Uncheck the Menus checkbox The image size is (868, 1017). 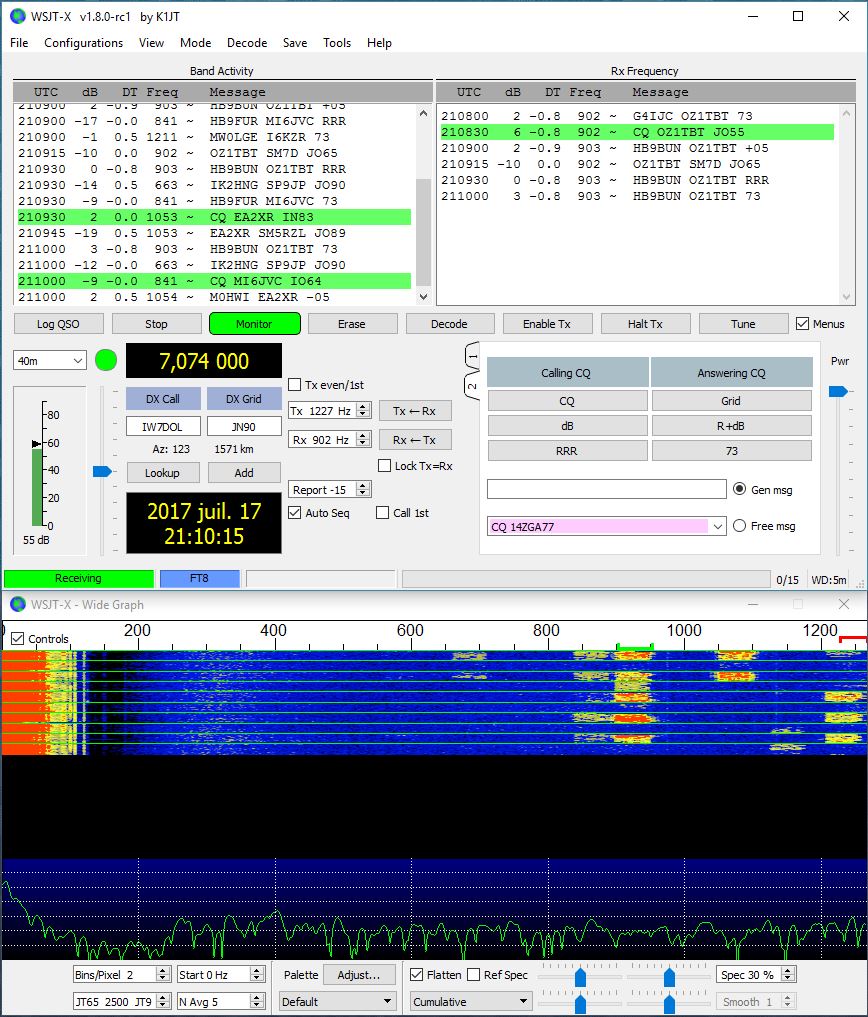pyautogui.click(x=802, y=324)
